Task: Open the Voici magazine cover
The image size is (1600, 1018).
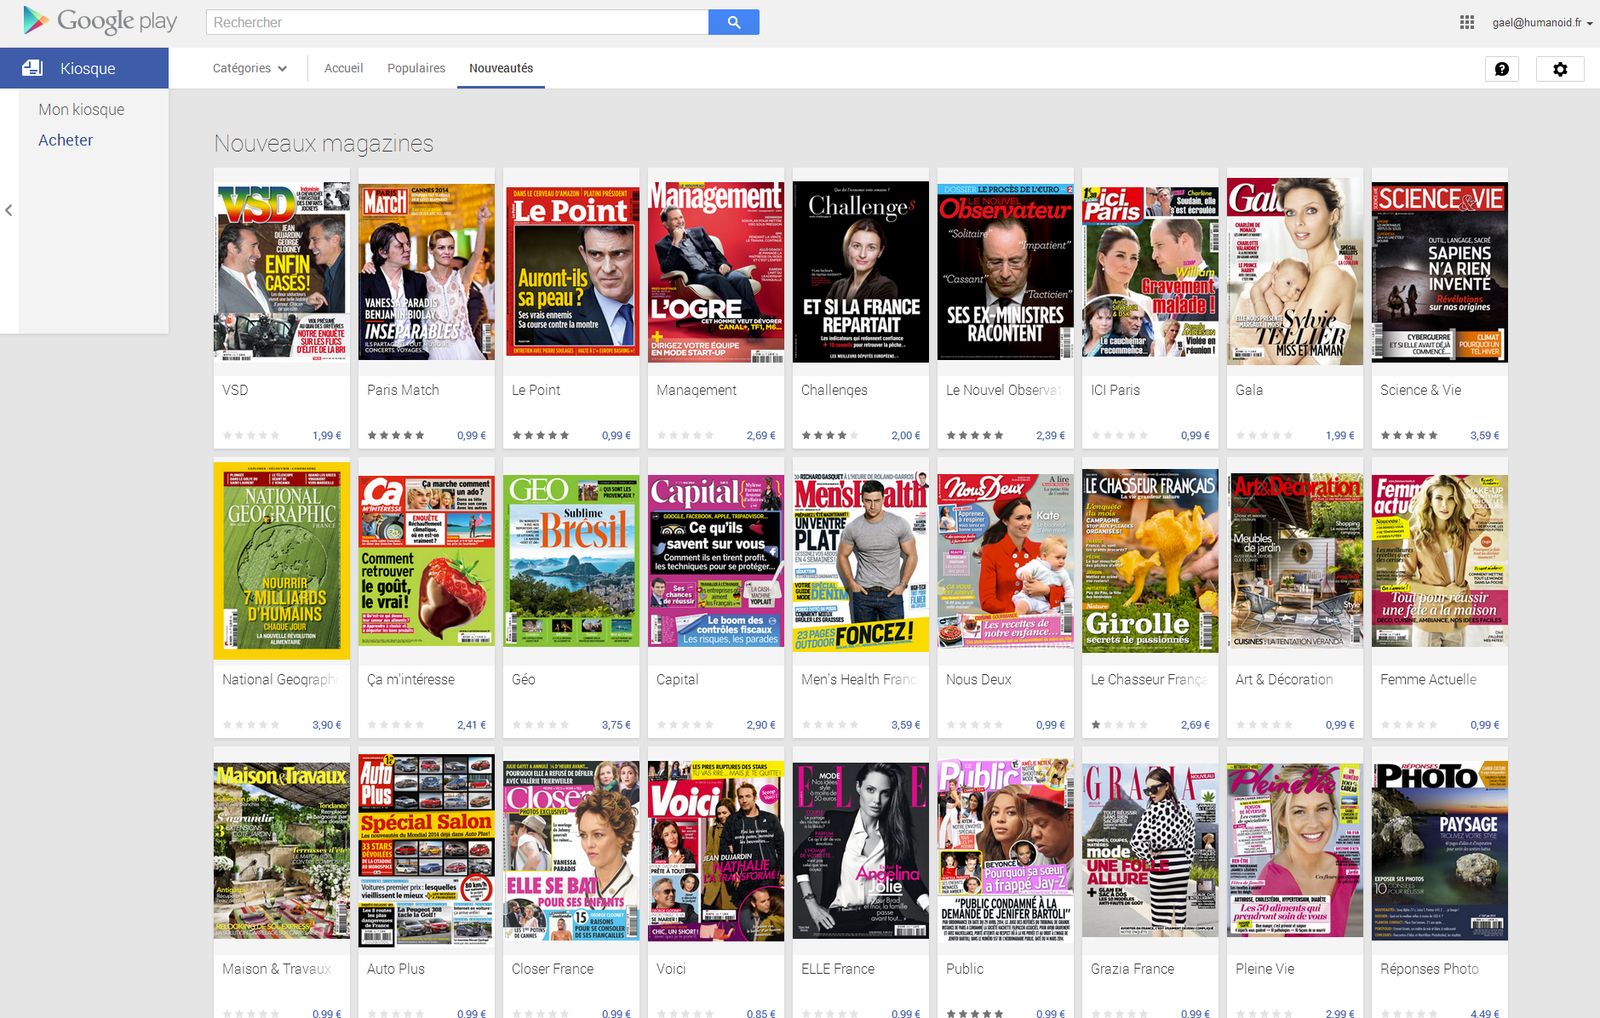Action: pos(716,850)
